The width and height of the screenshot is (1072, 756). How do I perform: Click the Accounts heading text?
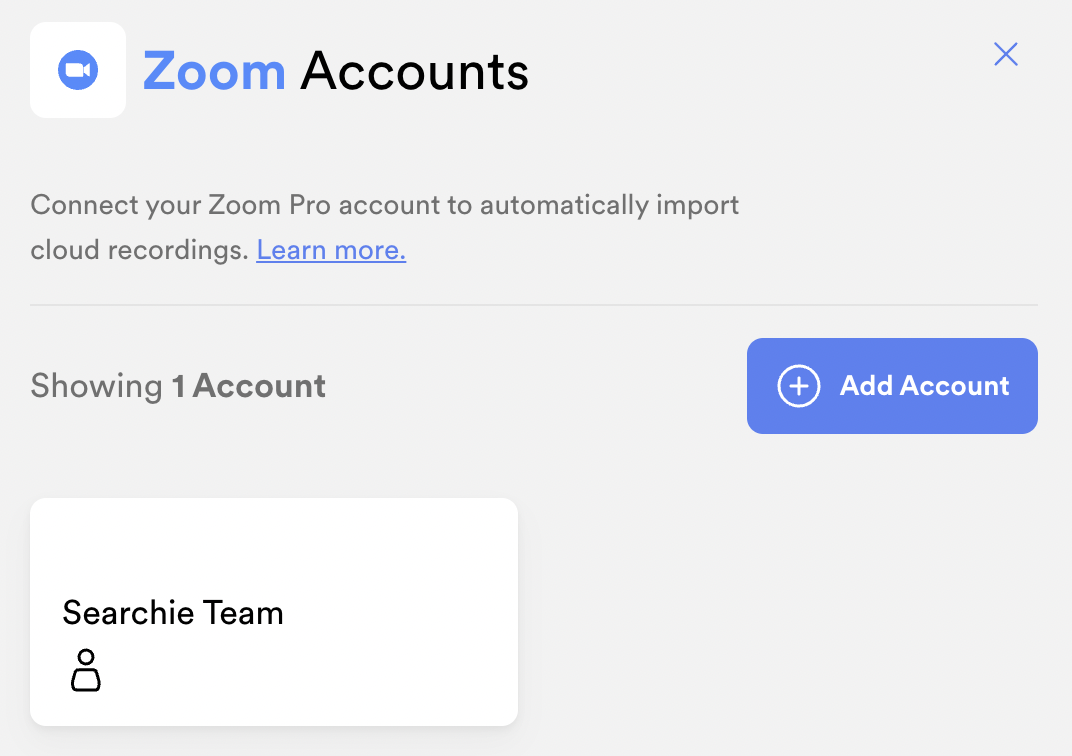(x=414, y=71)
